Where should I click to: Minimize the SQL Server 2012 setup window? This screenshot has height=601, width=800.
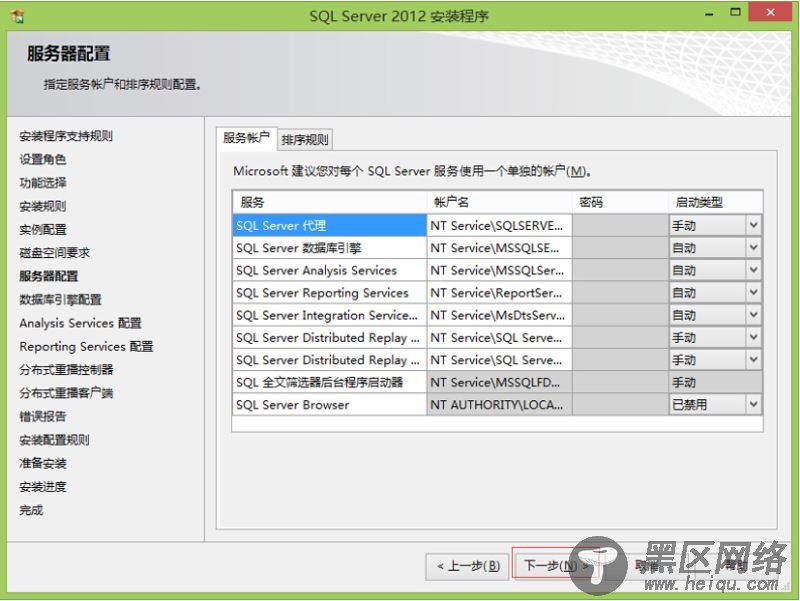pyautogui.click(x=709, y=14)
